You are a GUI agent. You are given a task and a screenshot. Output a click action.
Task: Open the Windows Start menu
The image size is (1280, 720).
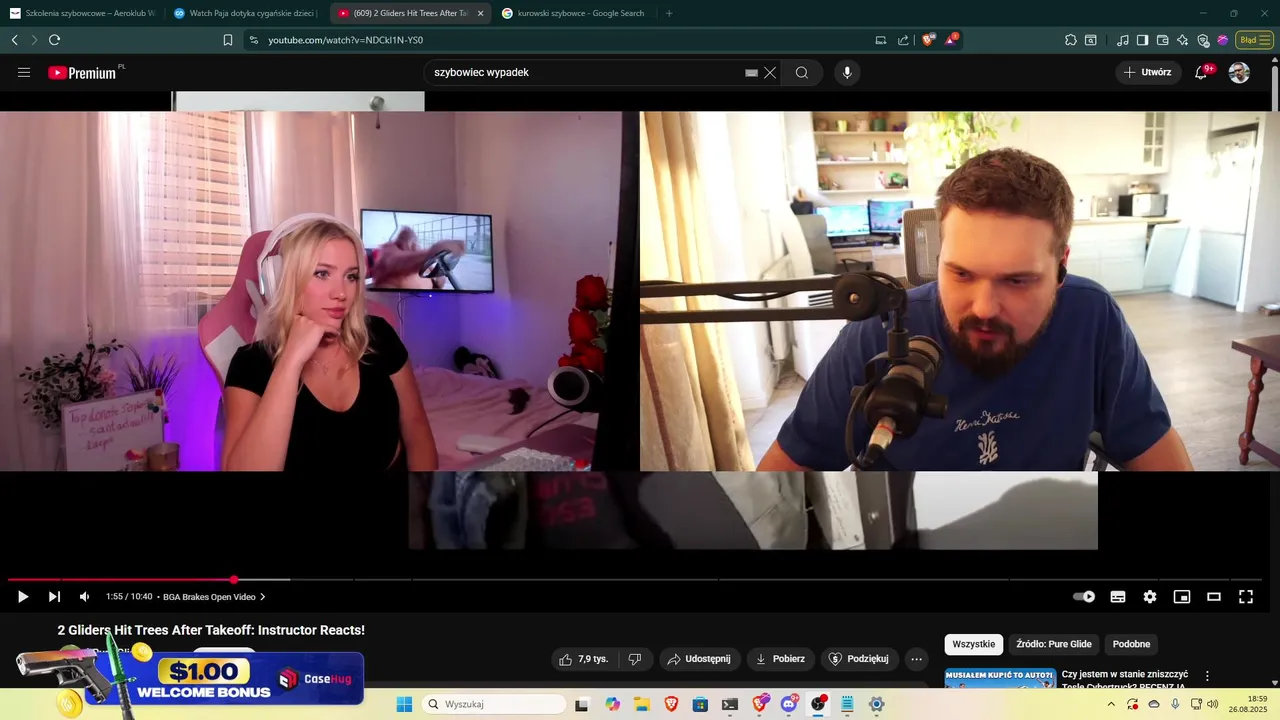(404, 704)
